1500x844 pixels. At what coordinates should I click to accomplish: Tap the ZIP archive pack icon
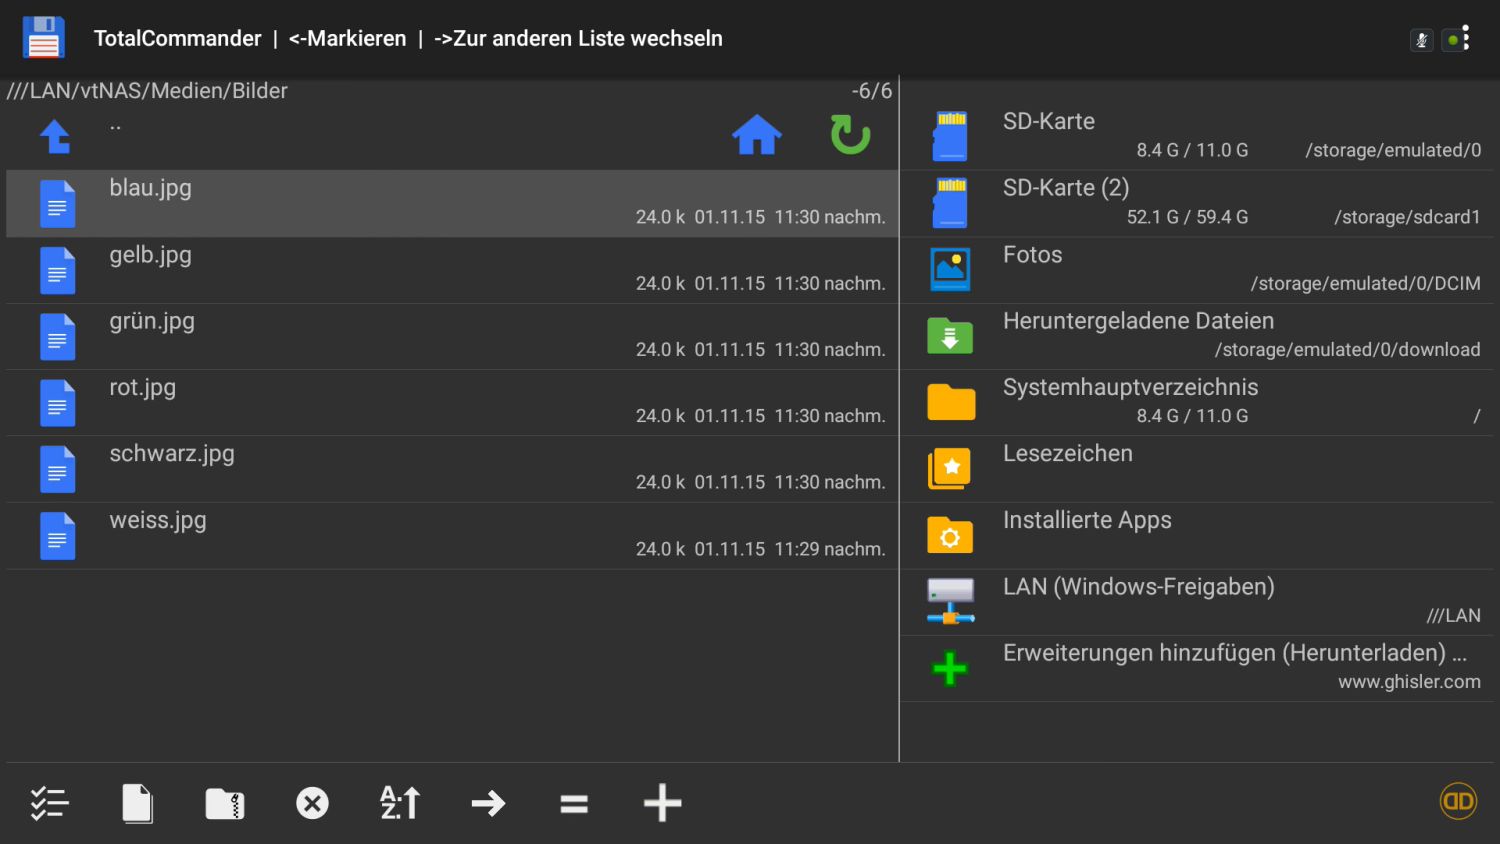point(225,803)
